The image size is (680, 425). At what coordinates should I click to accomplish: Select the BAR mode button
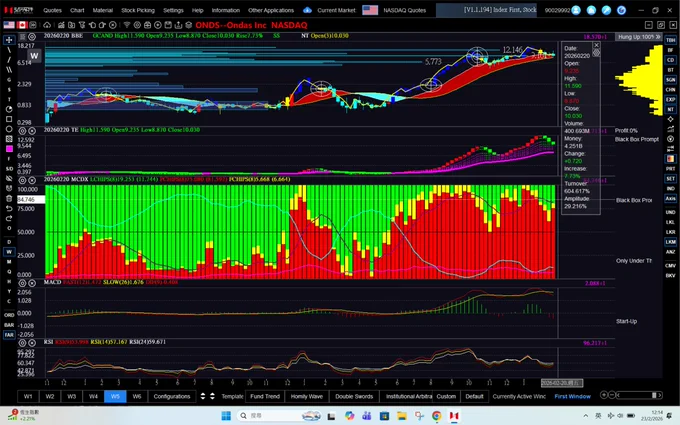[x=9, y=324]
